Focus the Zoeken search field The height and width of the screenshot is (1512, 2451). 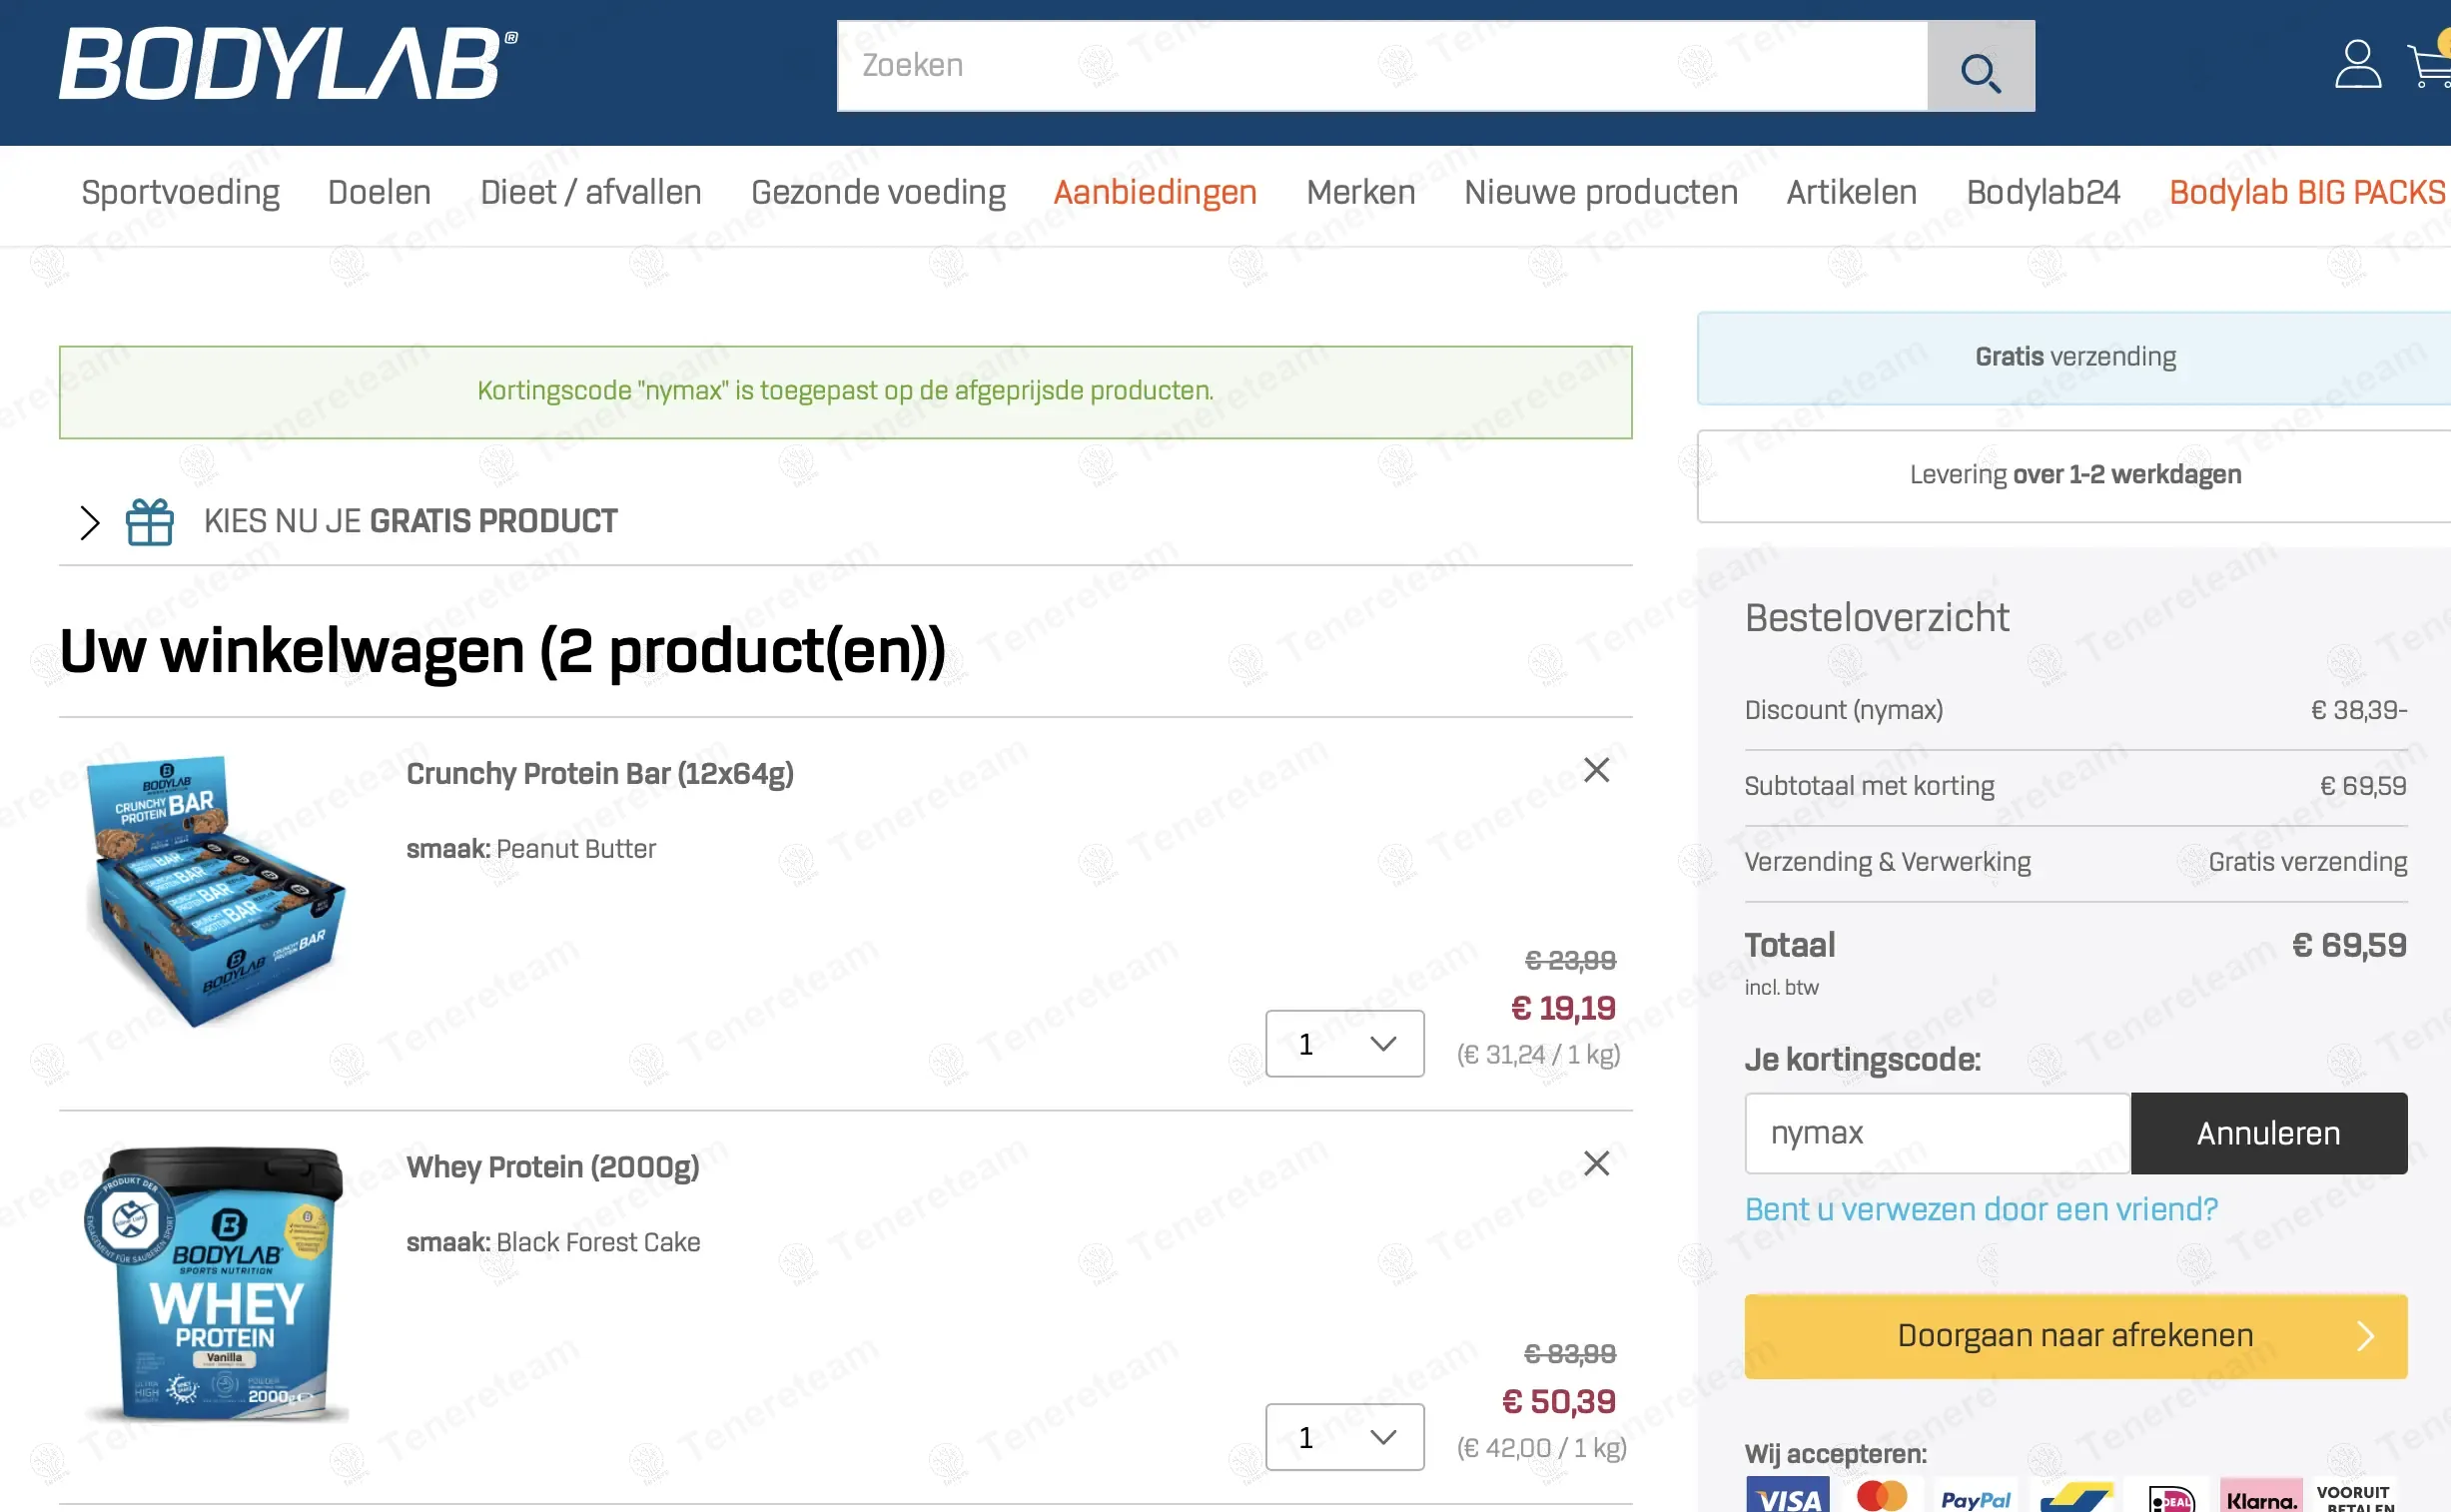click(1382, 66)
